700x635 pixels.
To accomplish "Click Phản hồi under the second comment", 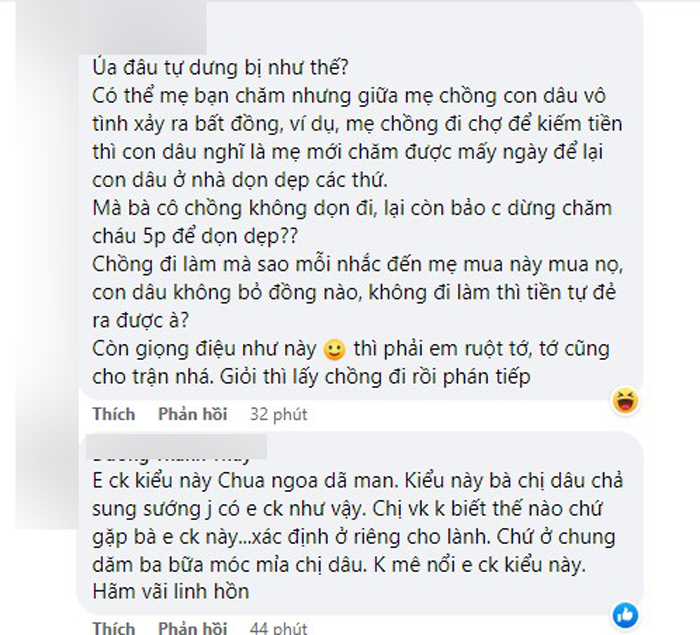I will (x=193, y=628).
